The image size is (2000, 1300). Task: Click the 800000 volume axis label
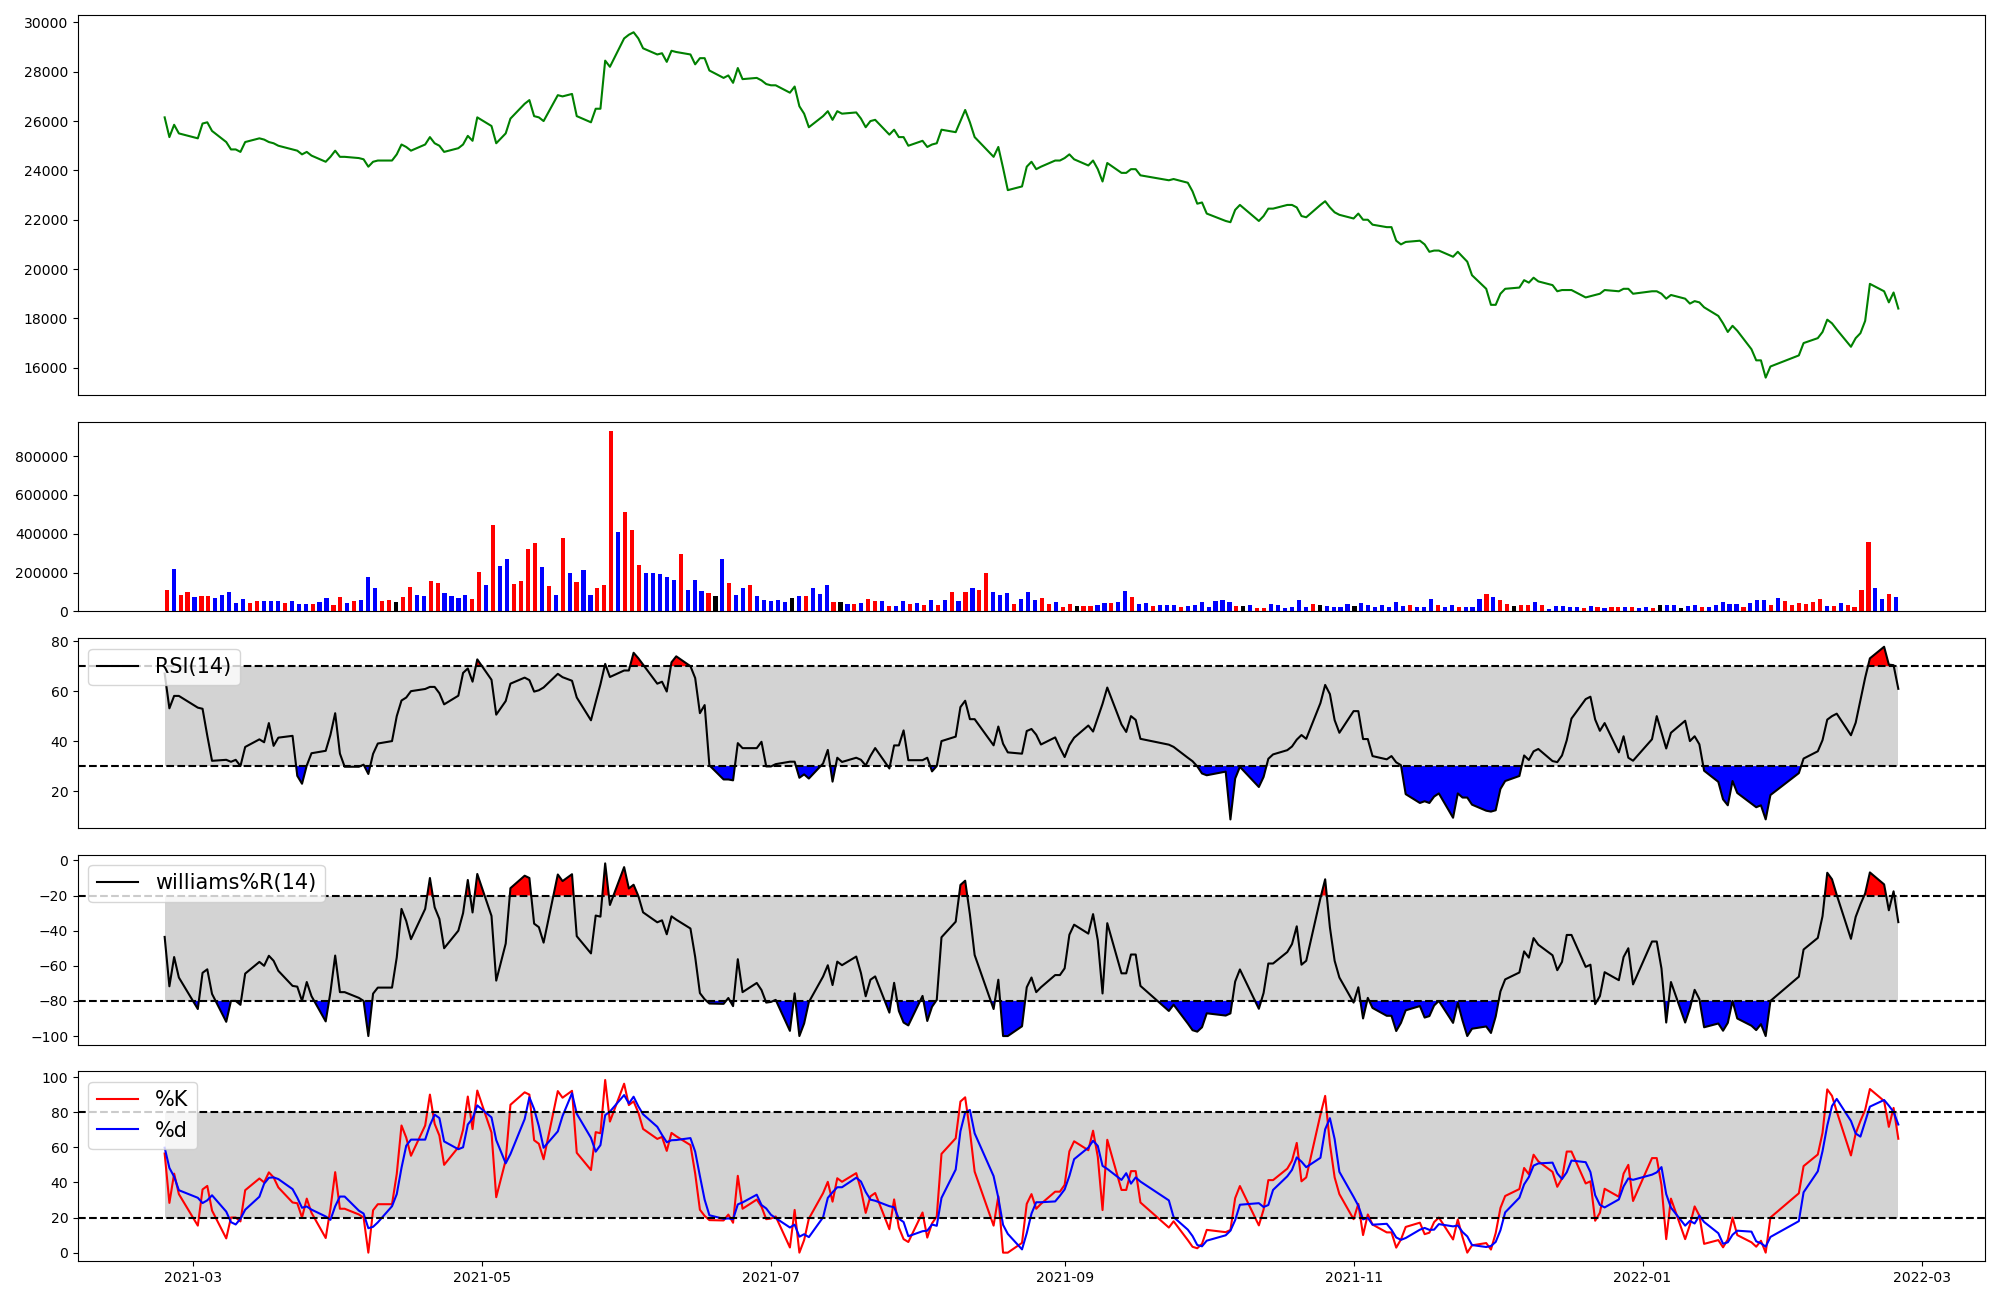pyautogui.click(x=42, y=457)
